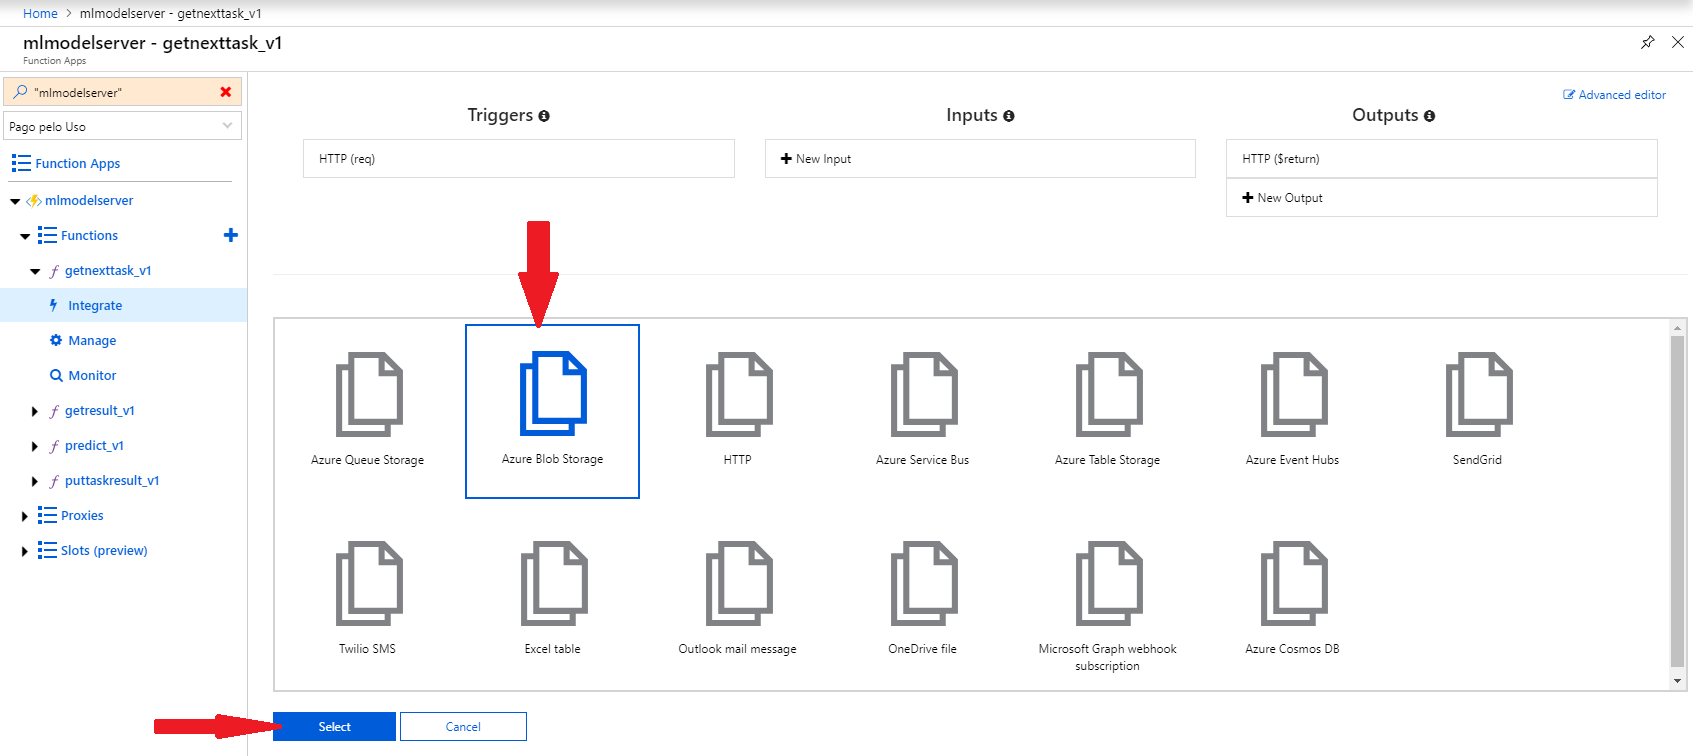The width and height of the screenshot is (1700, 756).
Task: Select the Azure Queue Storage binding icon
Action: pos(369,395)
